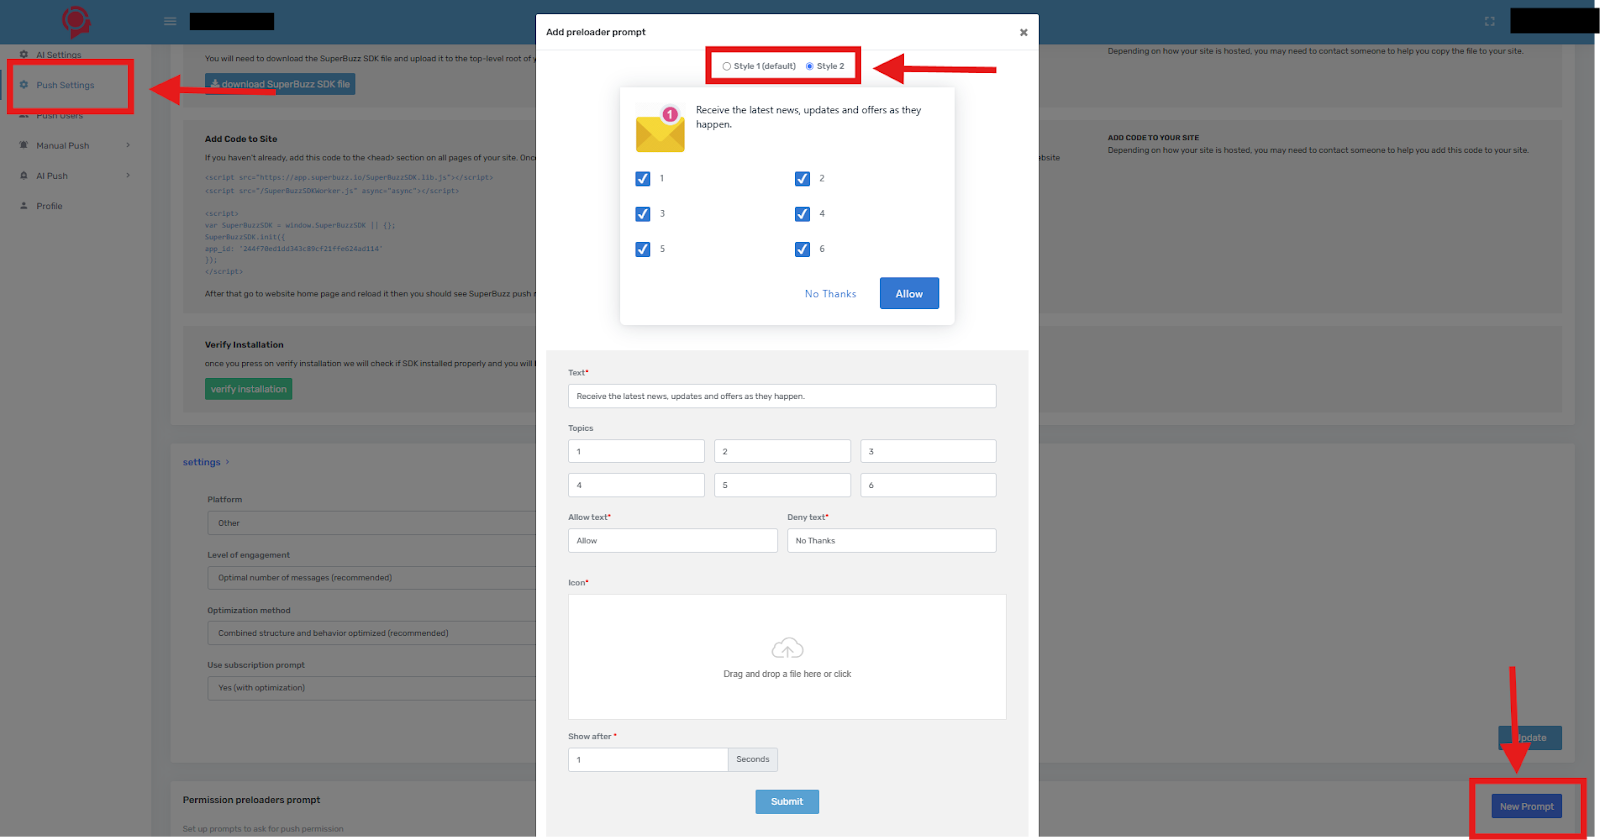Open Use subscription prompt dropdown
This screenshot has height=840, width=1600.
tap(372, 688)
